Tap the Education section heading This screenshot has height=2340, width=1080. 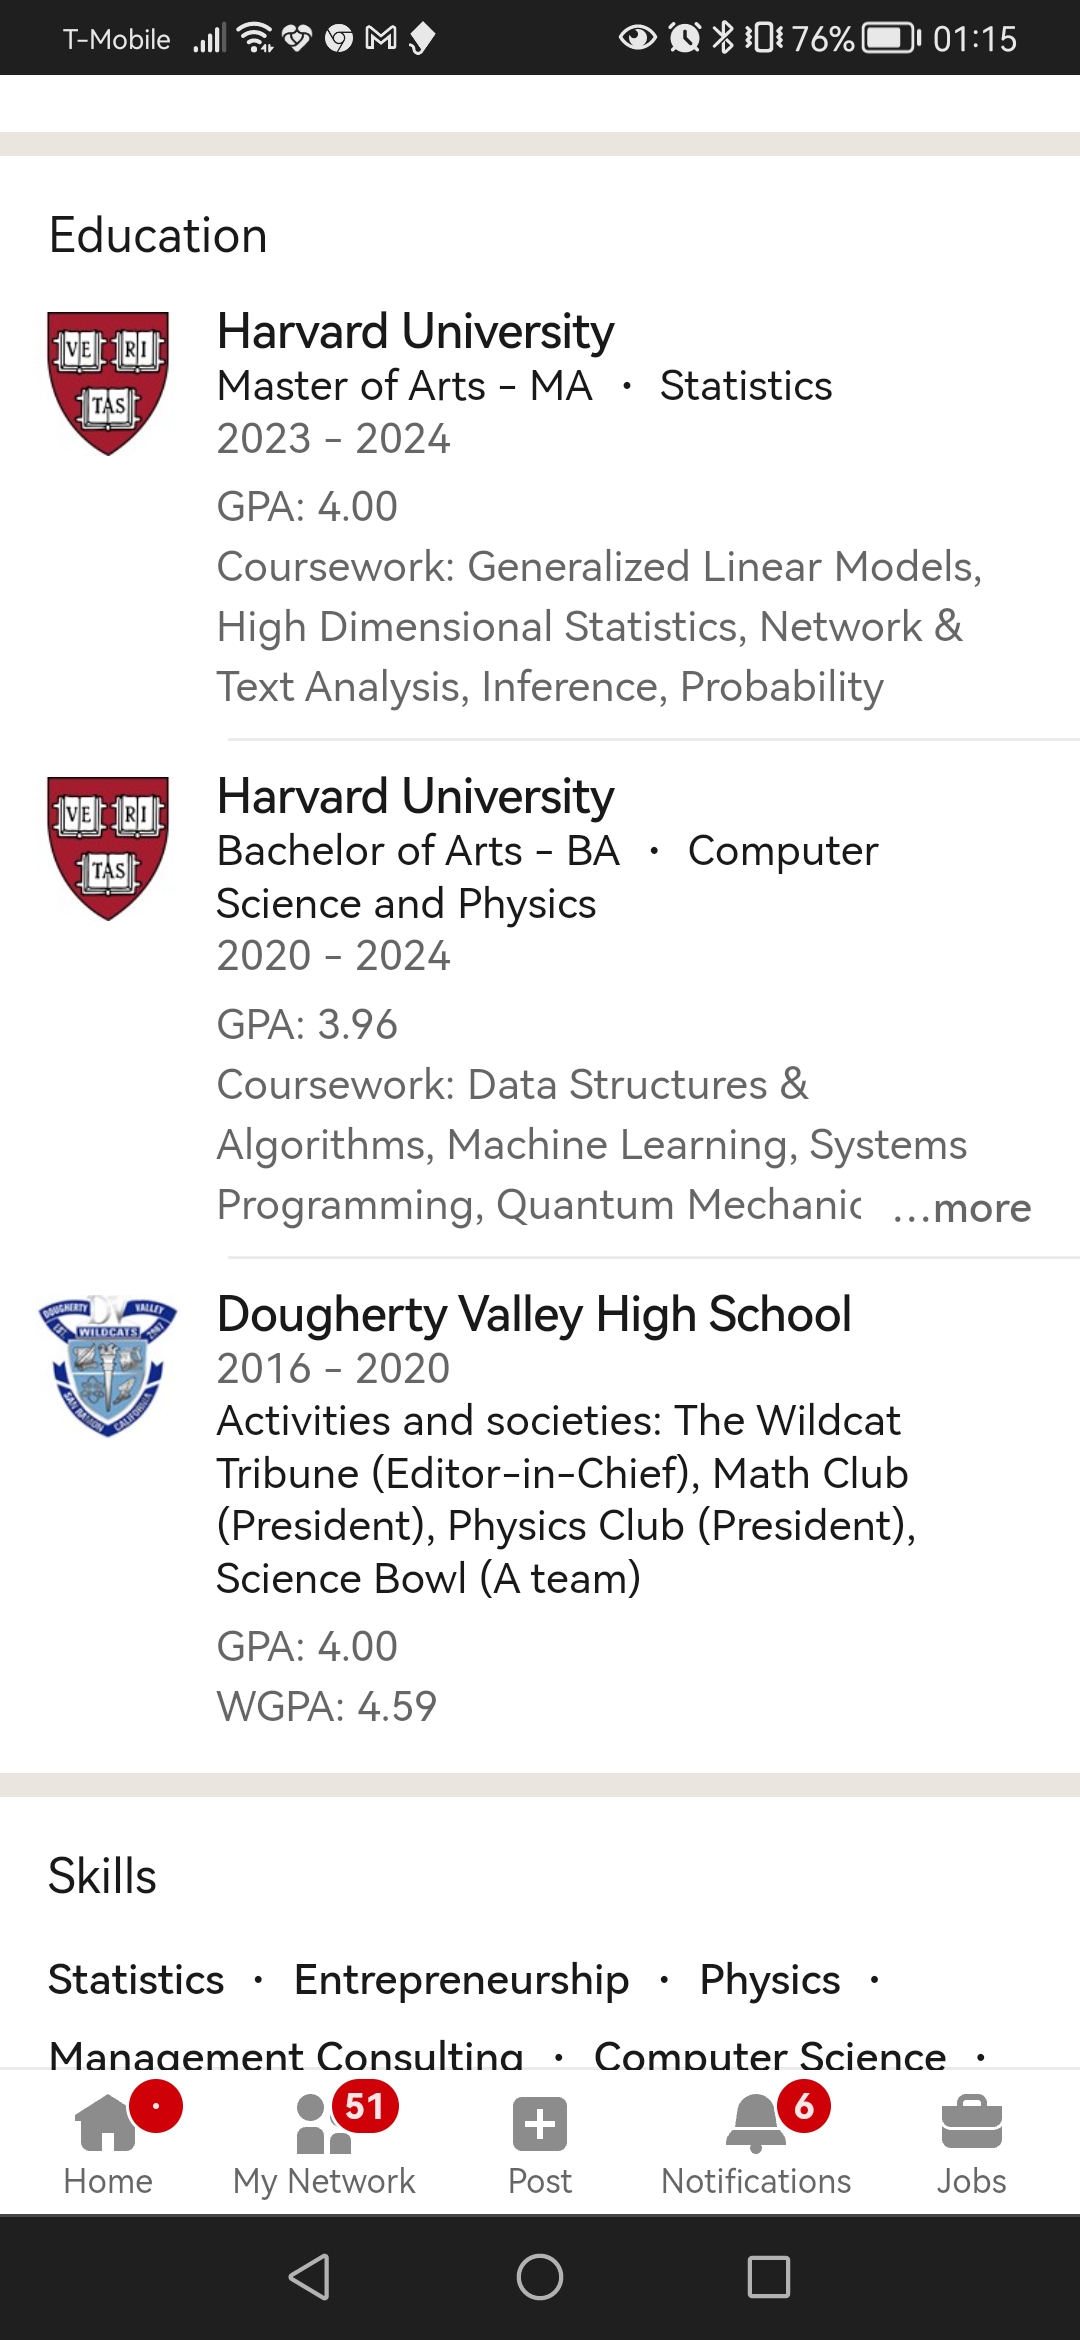[x=158, y=236]
